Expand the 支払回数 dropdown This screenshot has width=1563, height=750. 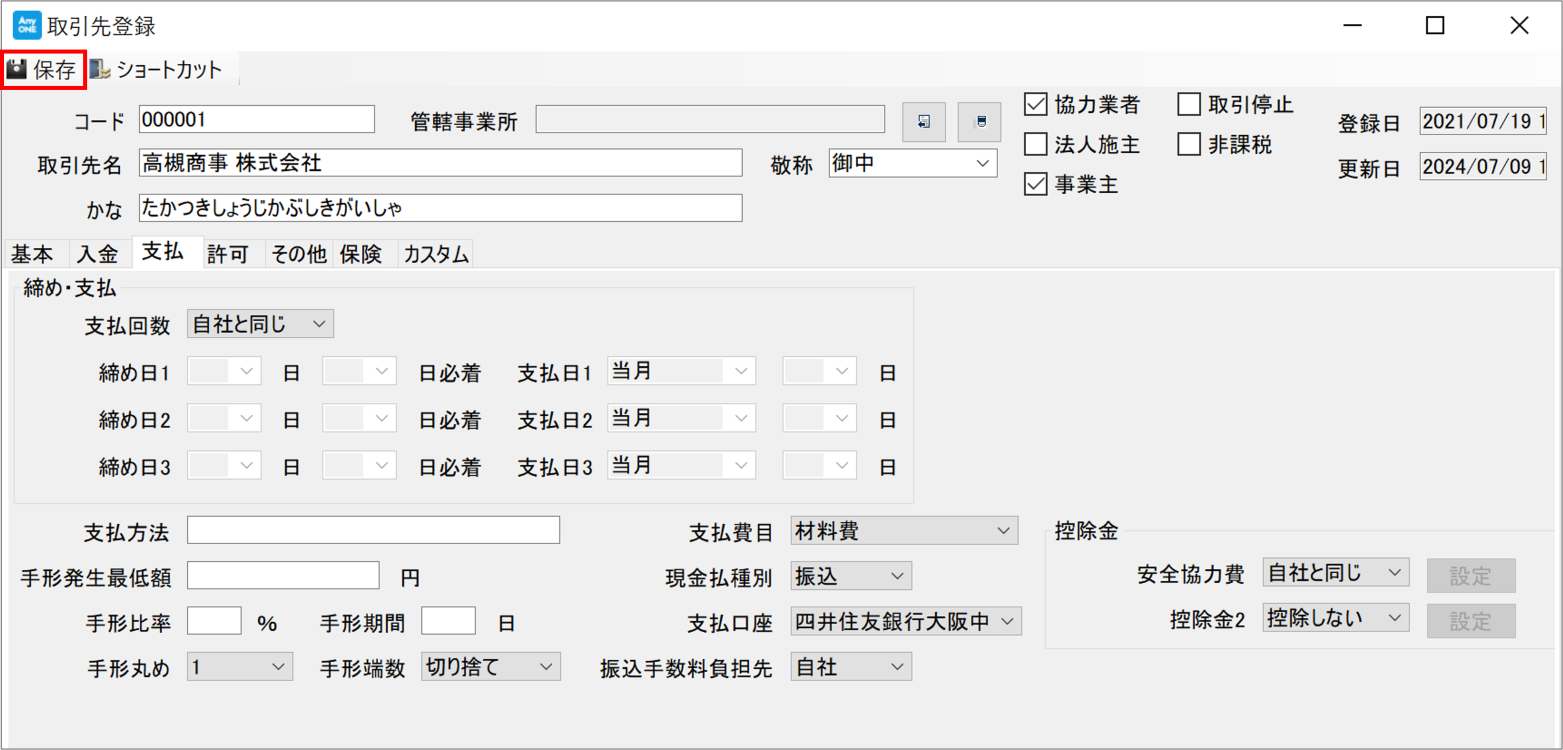(260, 324)
